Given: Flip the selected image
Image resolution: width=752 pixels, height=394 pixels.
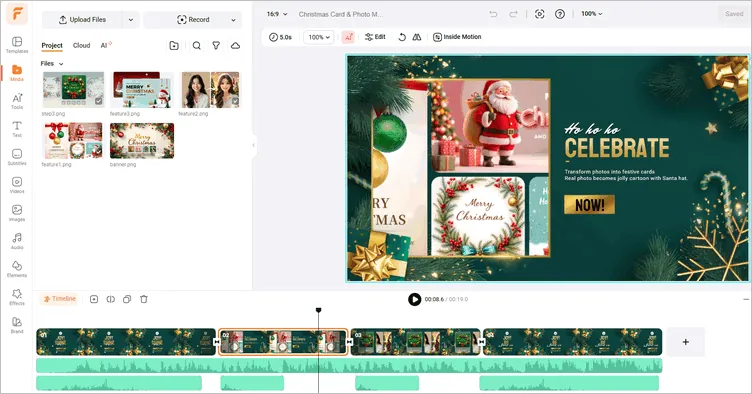Looking at the screenshot, I should click(x=417, y=37).
